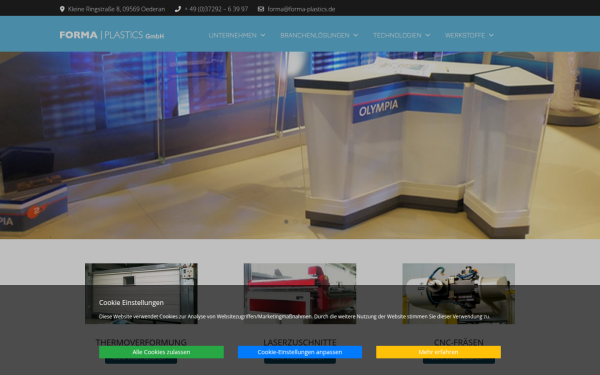600x375 pixels.
Task: Expand the Technologien chevron arrow
Action: tap(428, 35)
